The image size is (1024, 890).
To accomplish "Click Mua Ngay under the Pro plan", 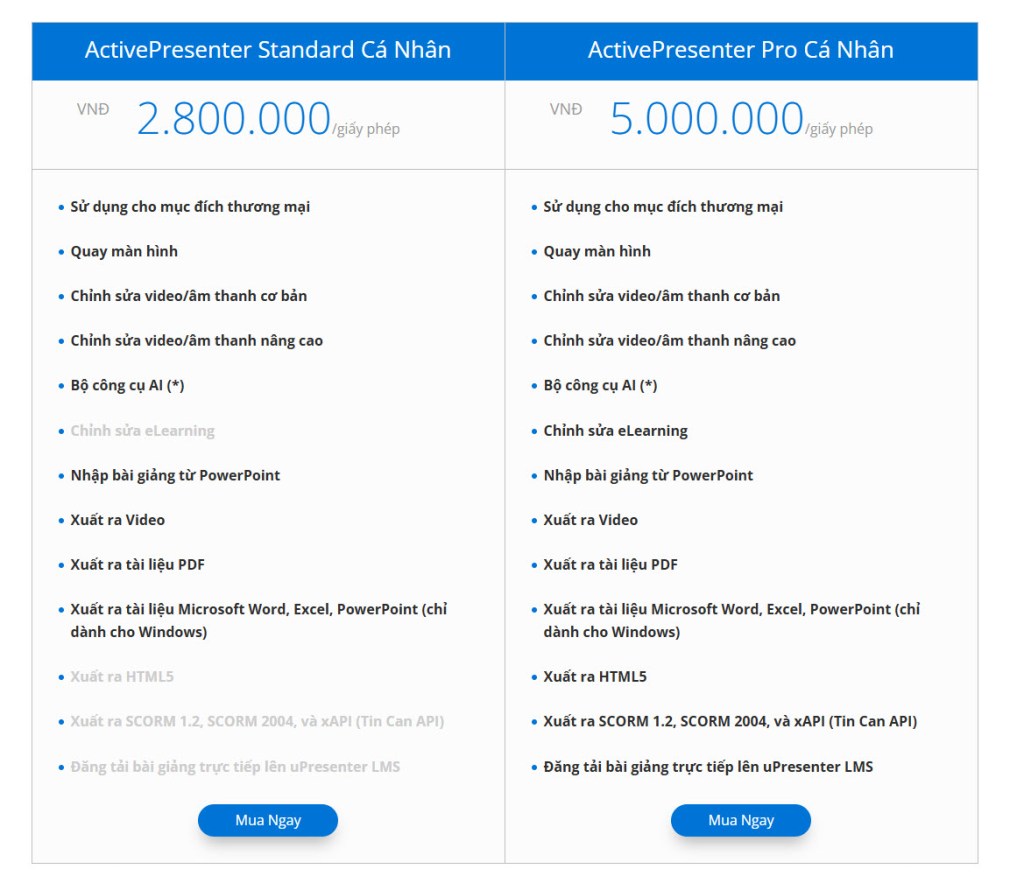I will 741,820.
